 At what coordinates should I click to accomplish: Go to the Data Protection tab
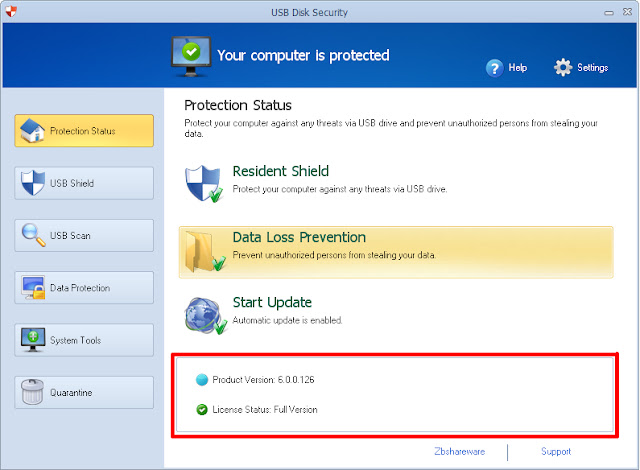click(84, 288)
